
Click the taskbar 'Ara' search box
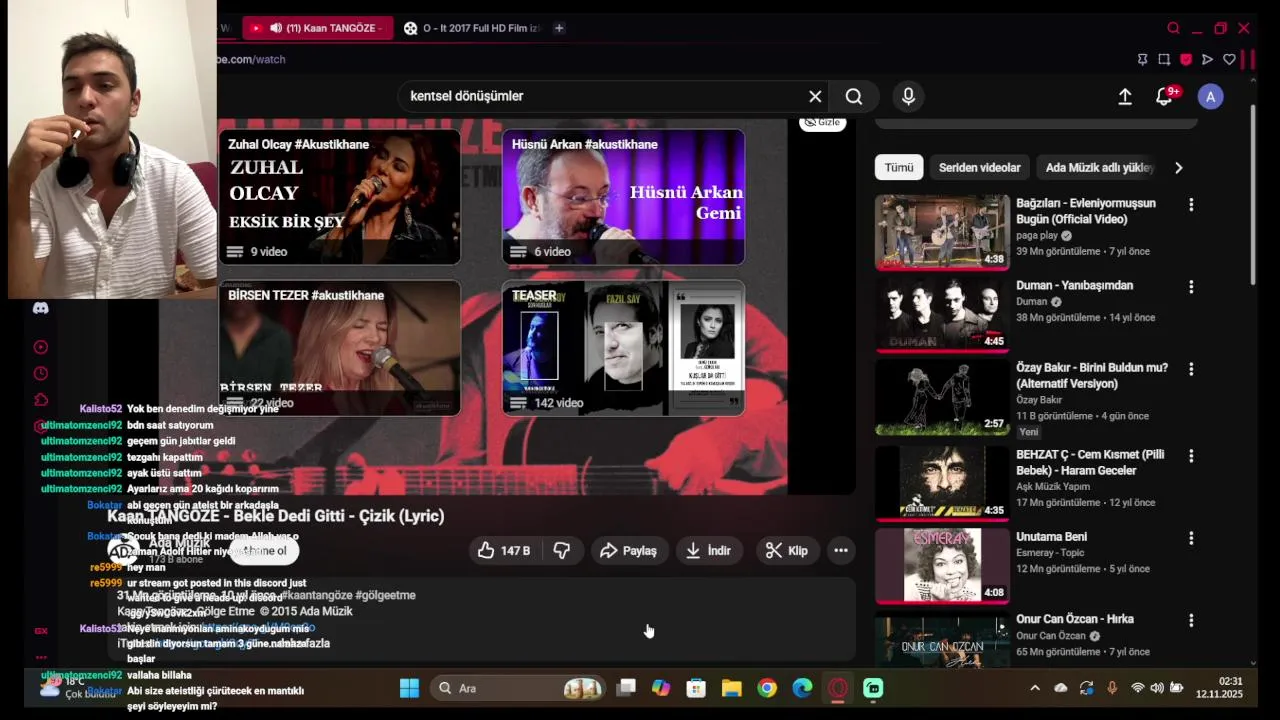(520, 688)
